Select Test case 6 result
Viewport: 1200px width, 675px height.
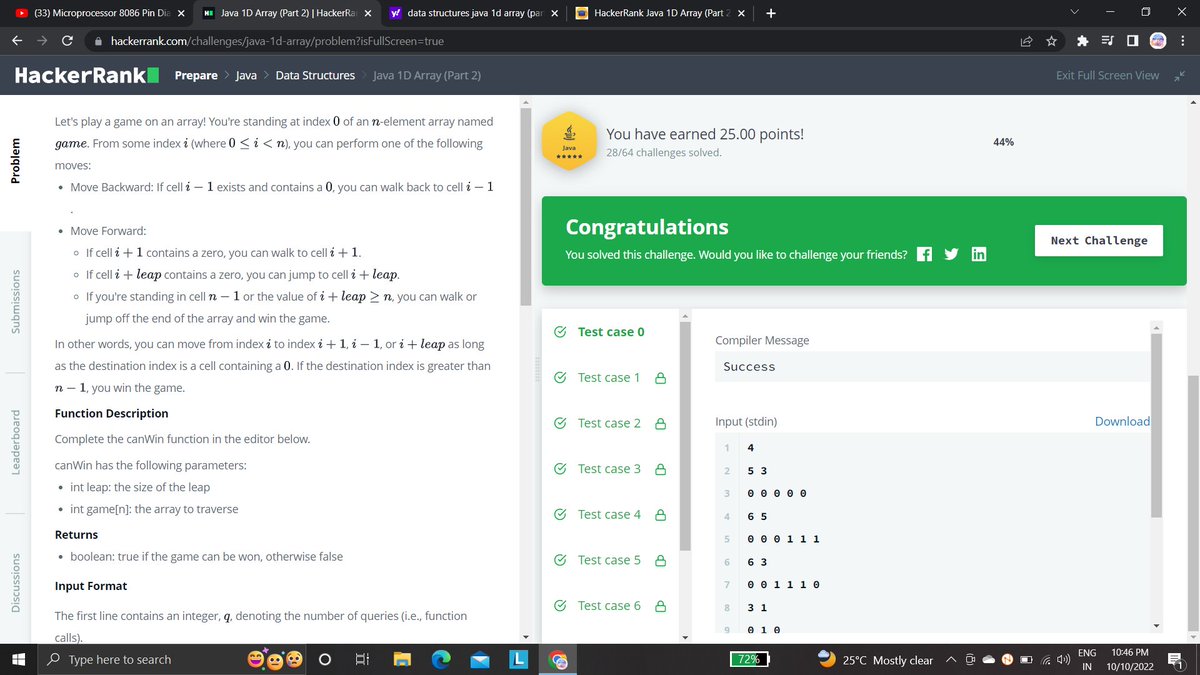(610, 606)
